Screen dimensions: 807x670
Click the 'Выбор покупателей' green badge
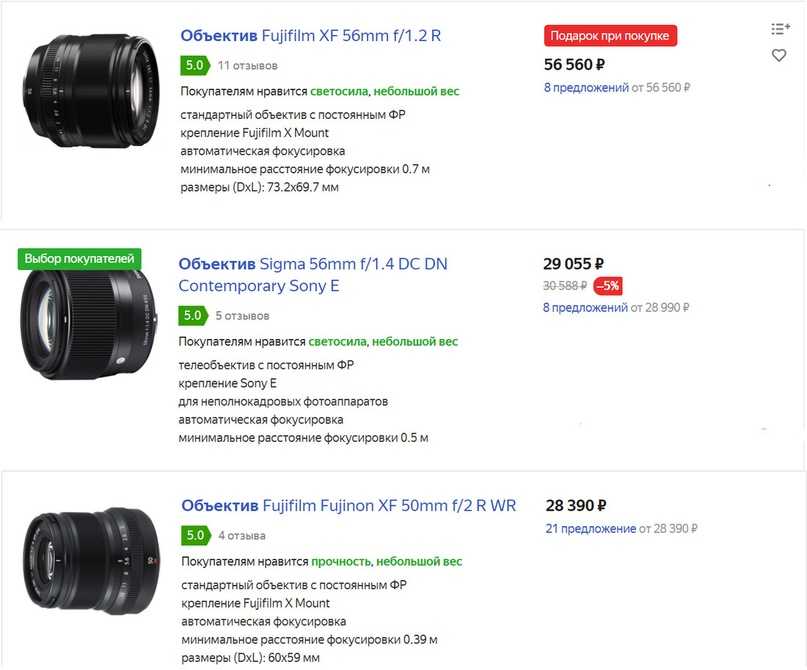pos(79,259)
